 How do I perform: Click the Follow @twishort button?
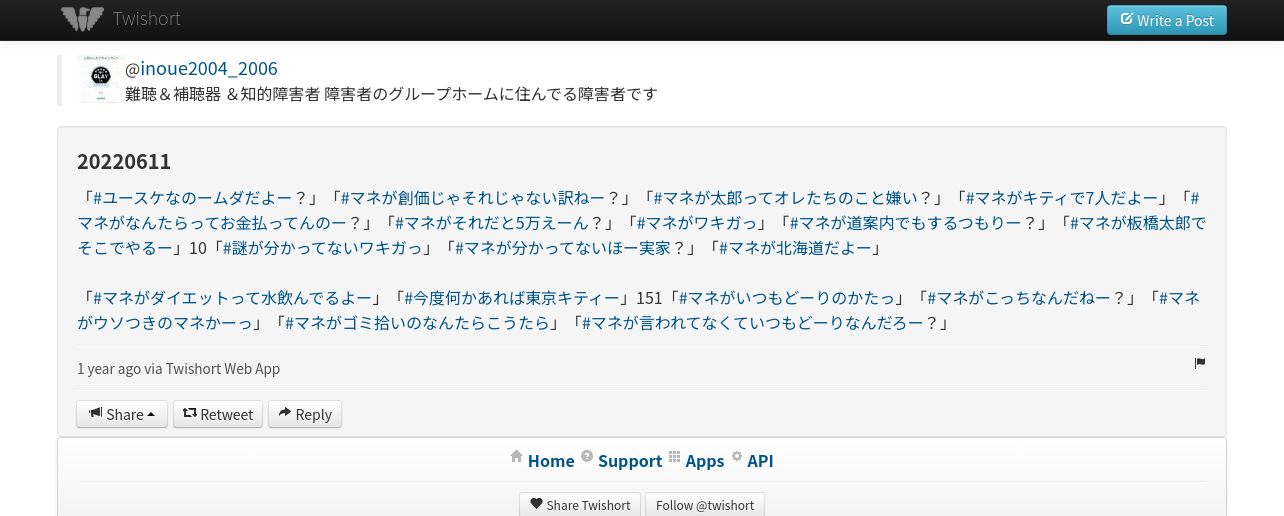(x=705, y=505)
